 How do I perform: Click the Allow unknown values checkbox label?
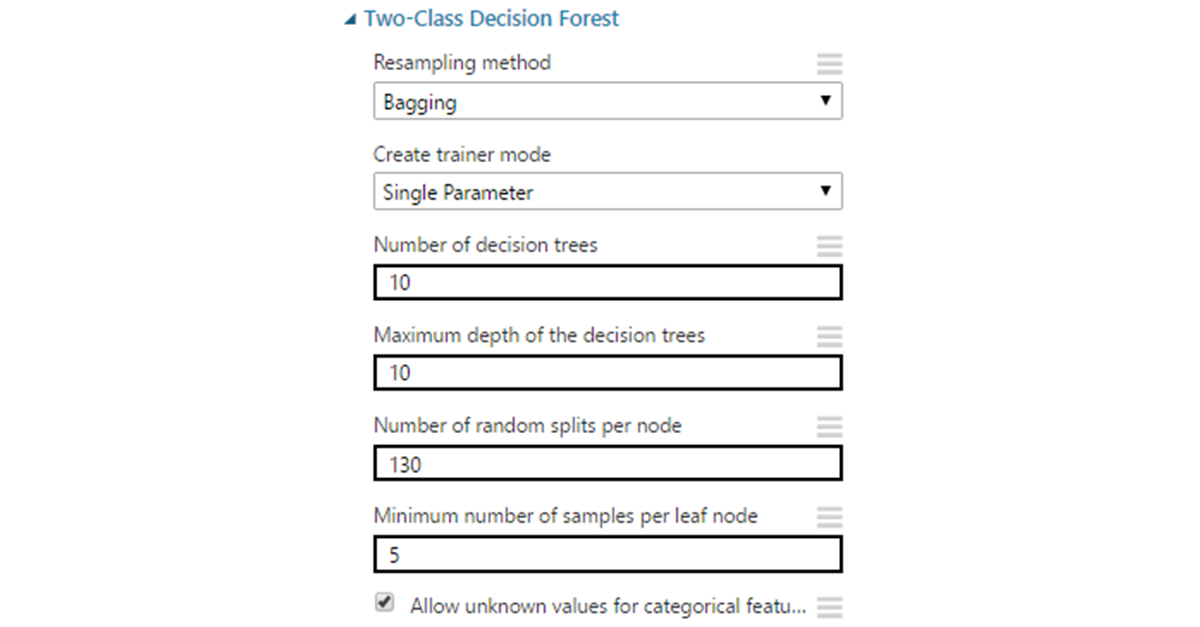[x=607, y=606]
